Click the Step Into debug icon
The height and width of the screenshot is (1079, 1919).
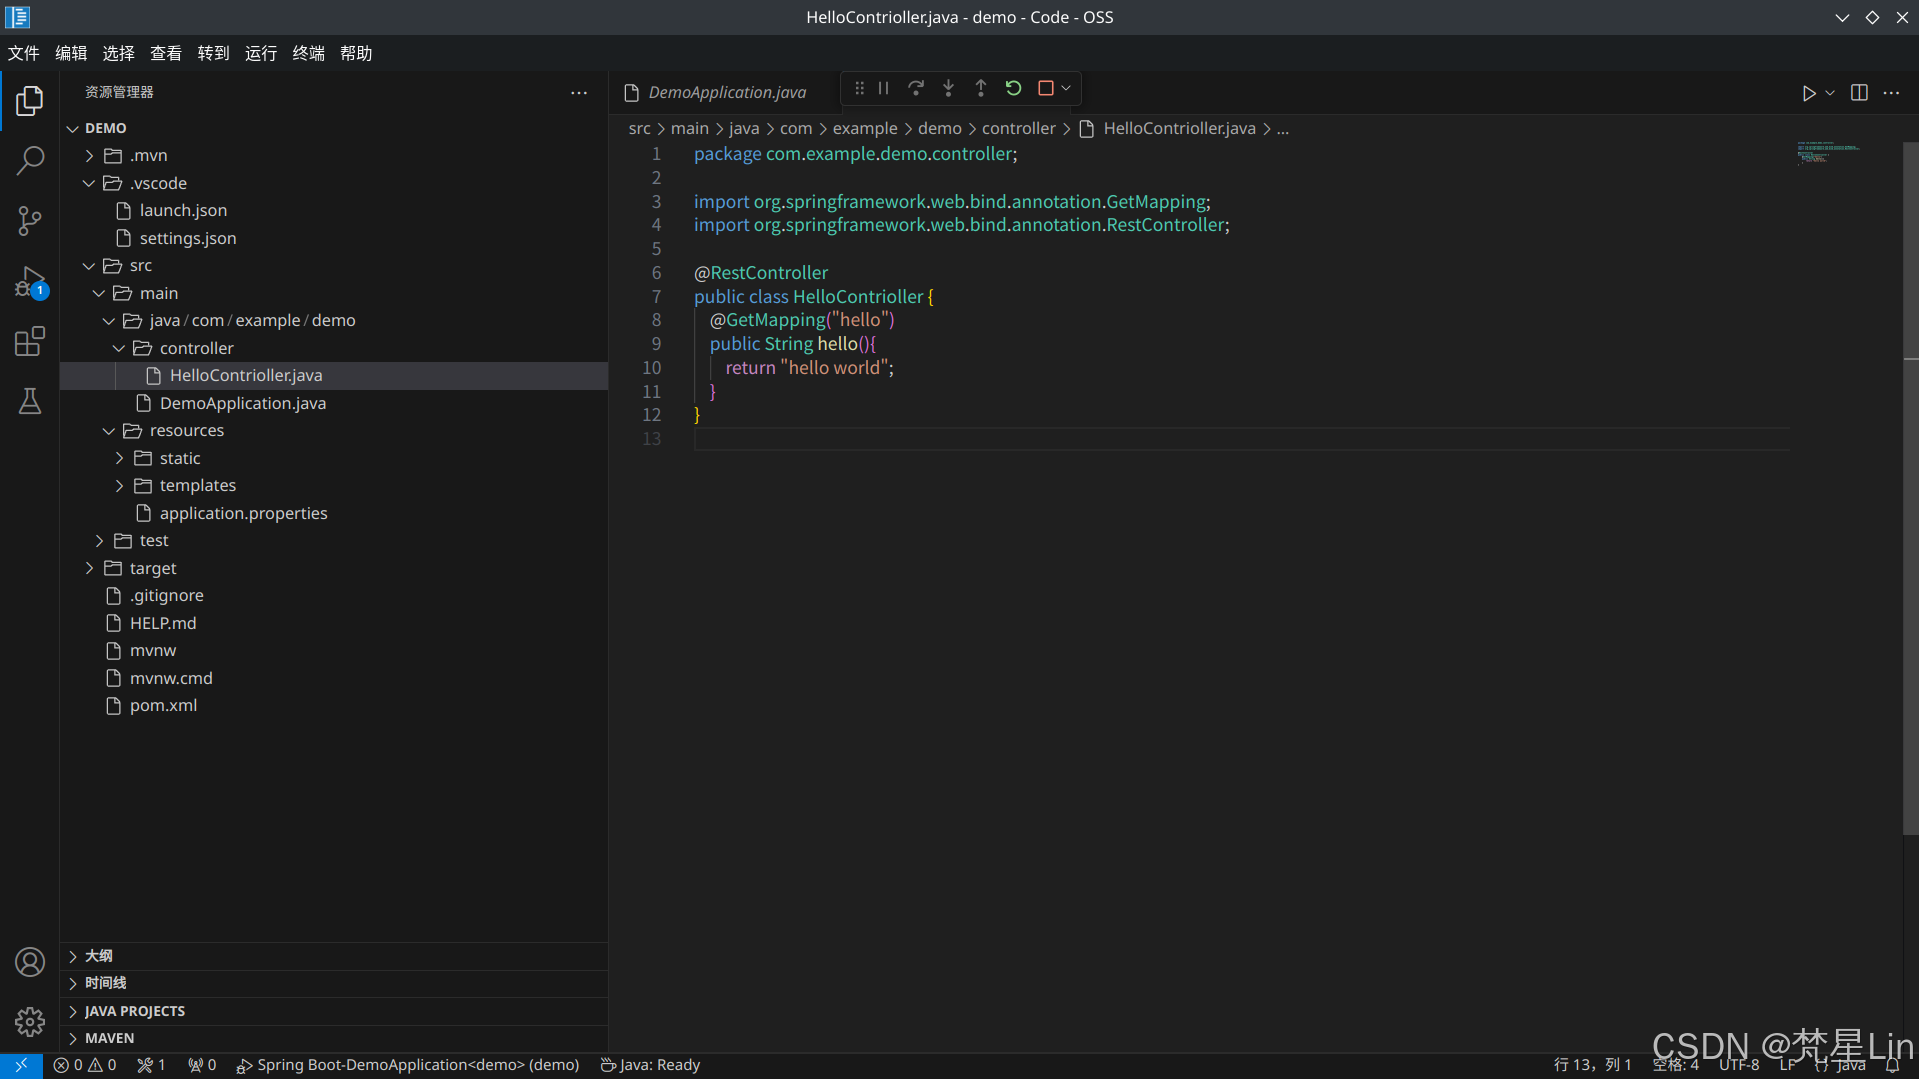click(x=948, y=88)
